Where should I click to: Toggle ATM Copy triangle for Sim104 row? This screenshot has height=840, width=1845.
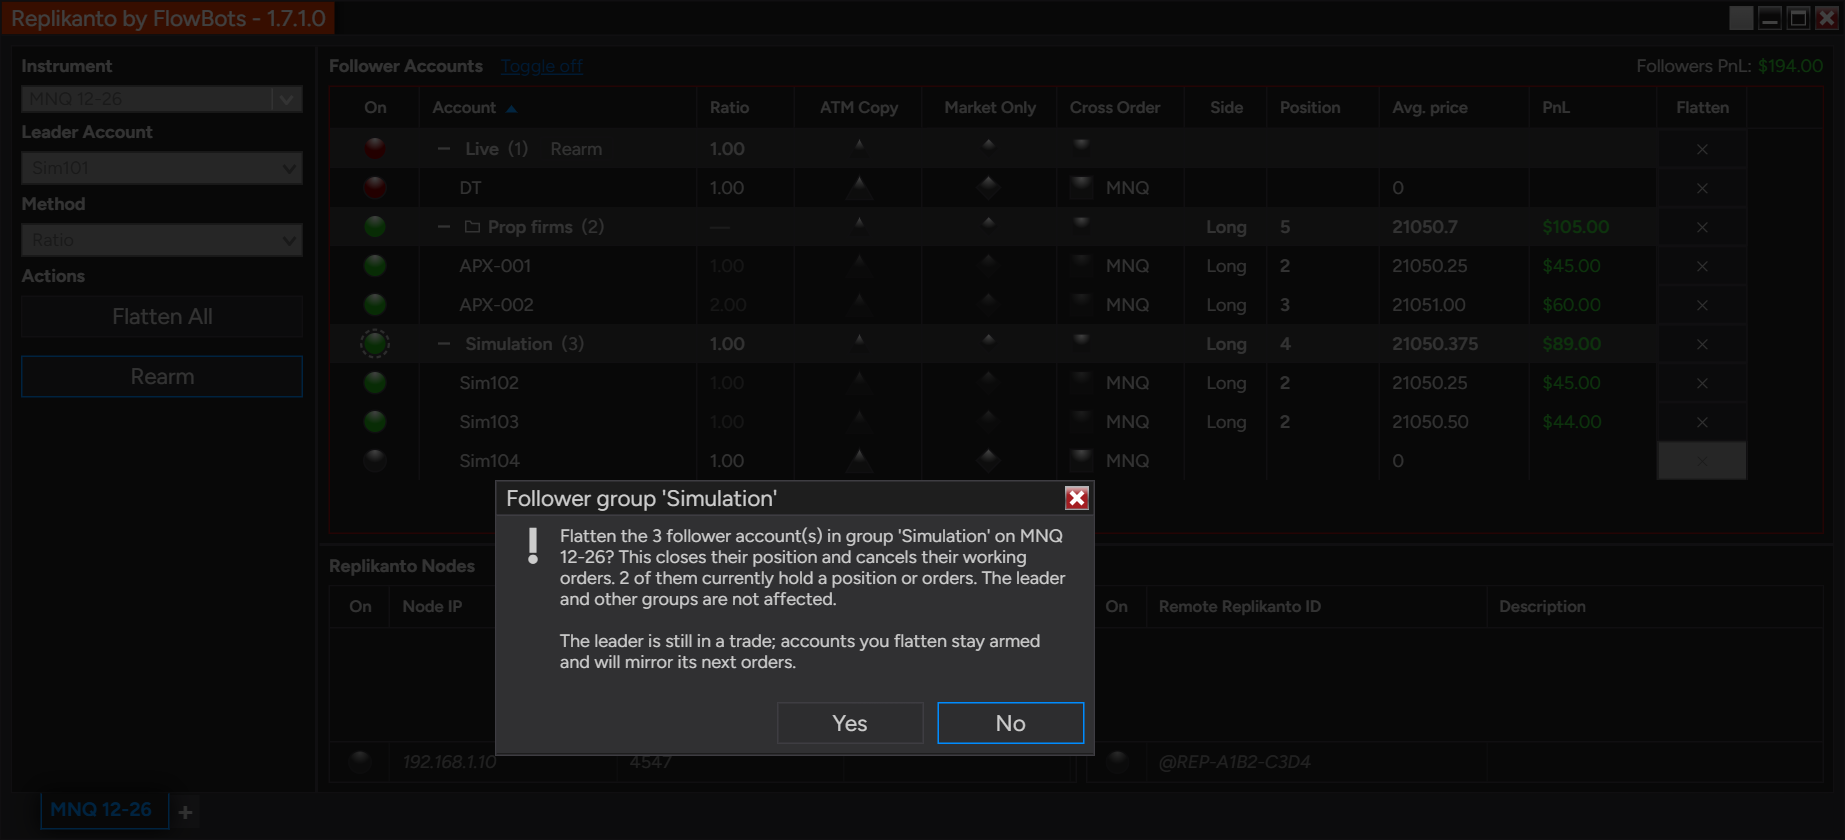(859, 460)
